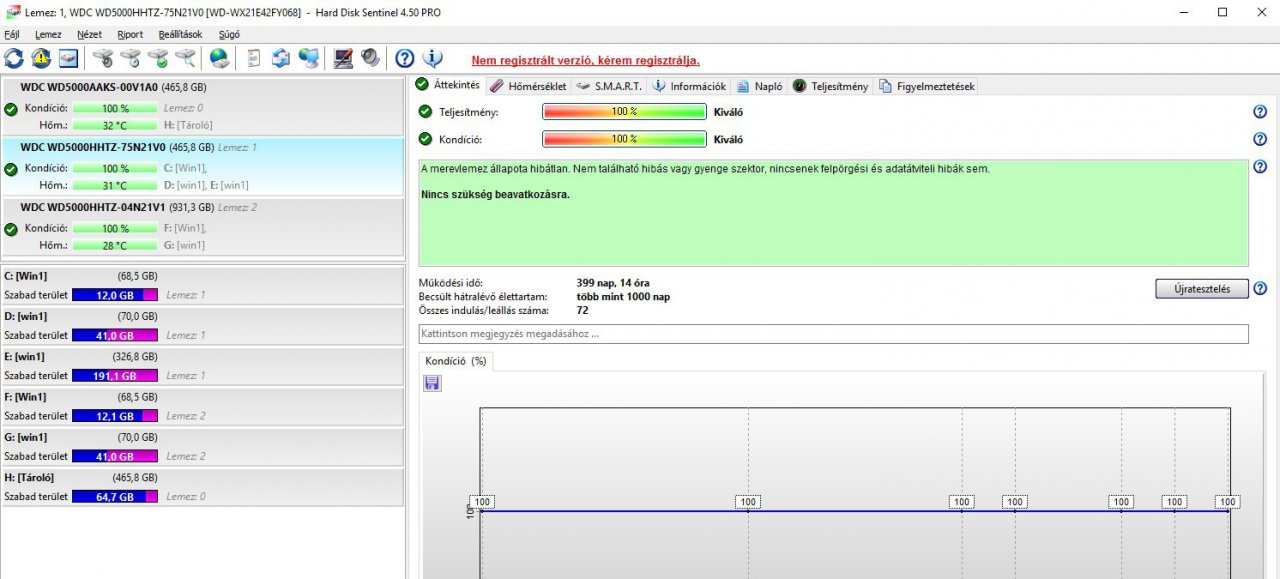Click 'Nincs szükség beavatkozásra.' text
The height and width of the screenshot is (579, 1280).
[495, 194]
